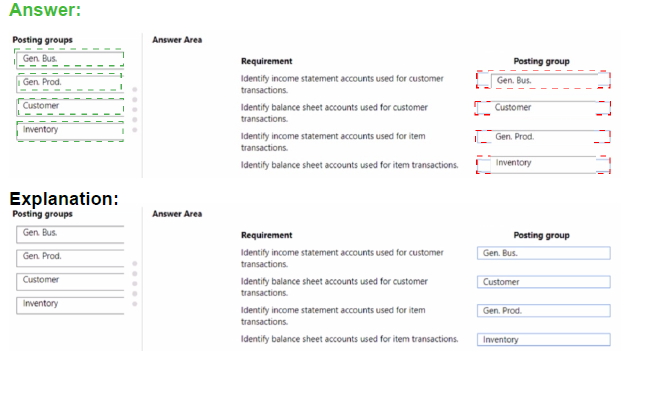Click Inventory answer box with red dashes
The height and width of the screenshot is (393, 651).
point(543,164)
